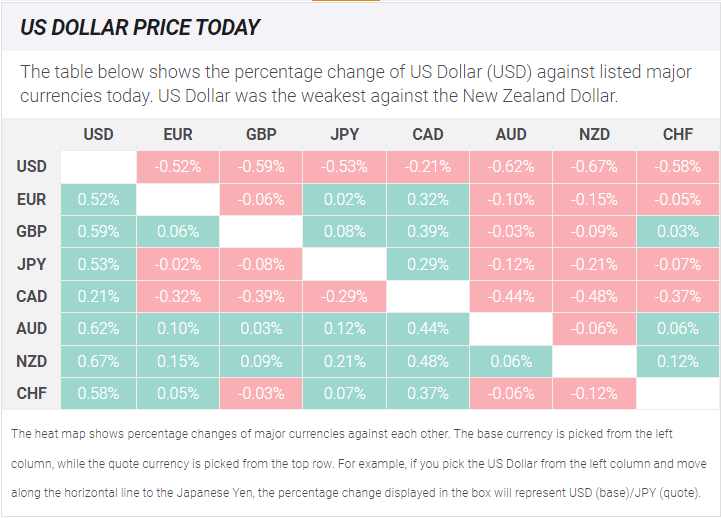The image size is (721, 518).
Task: Click the EUR/CAD cell showing 0.32%
Action: click(x=428, y=199)
